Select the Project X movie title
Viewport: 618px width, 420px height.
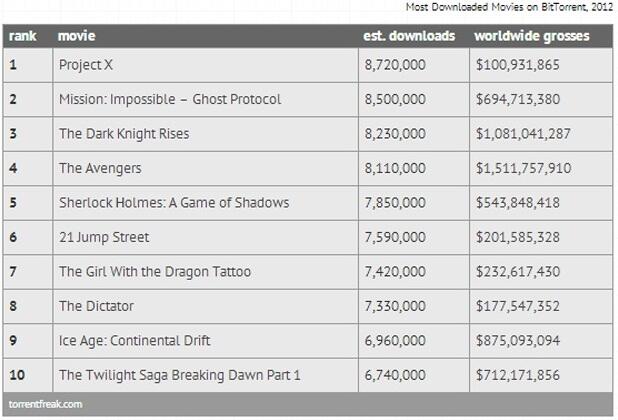tap(86, 65)
